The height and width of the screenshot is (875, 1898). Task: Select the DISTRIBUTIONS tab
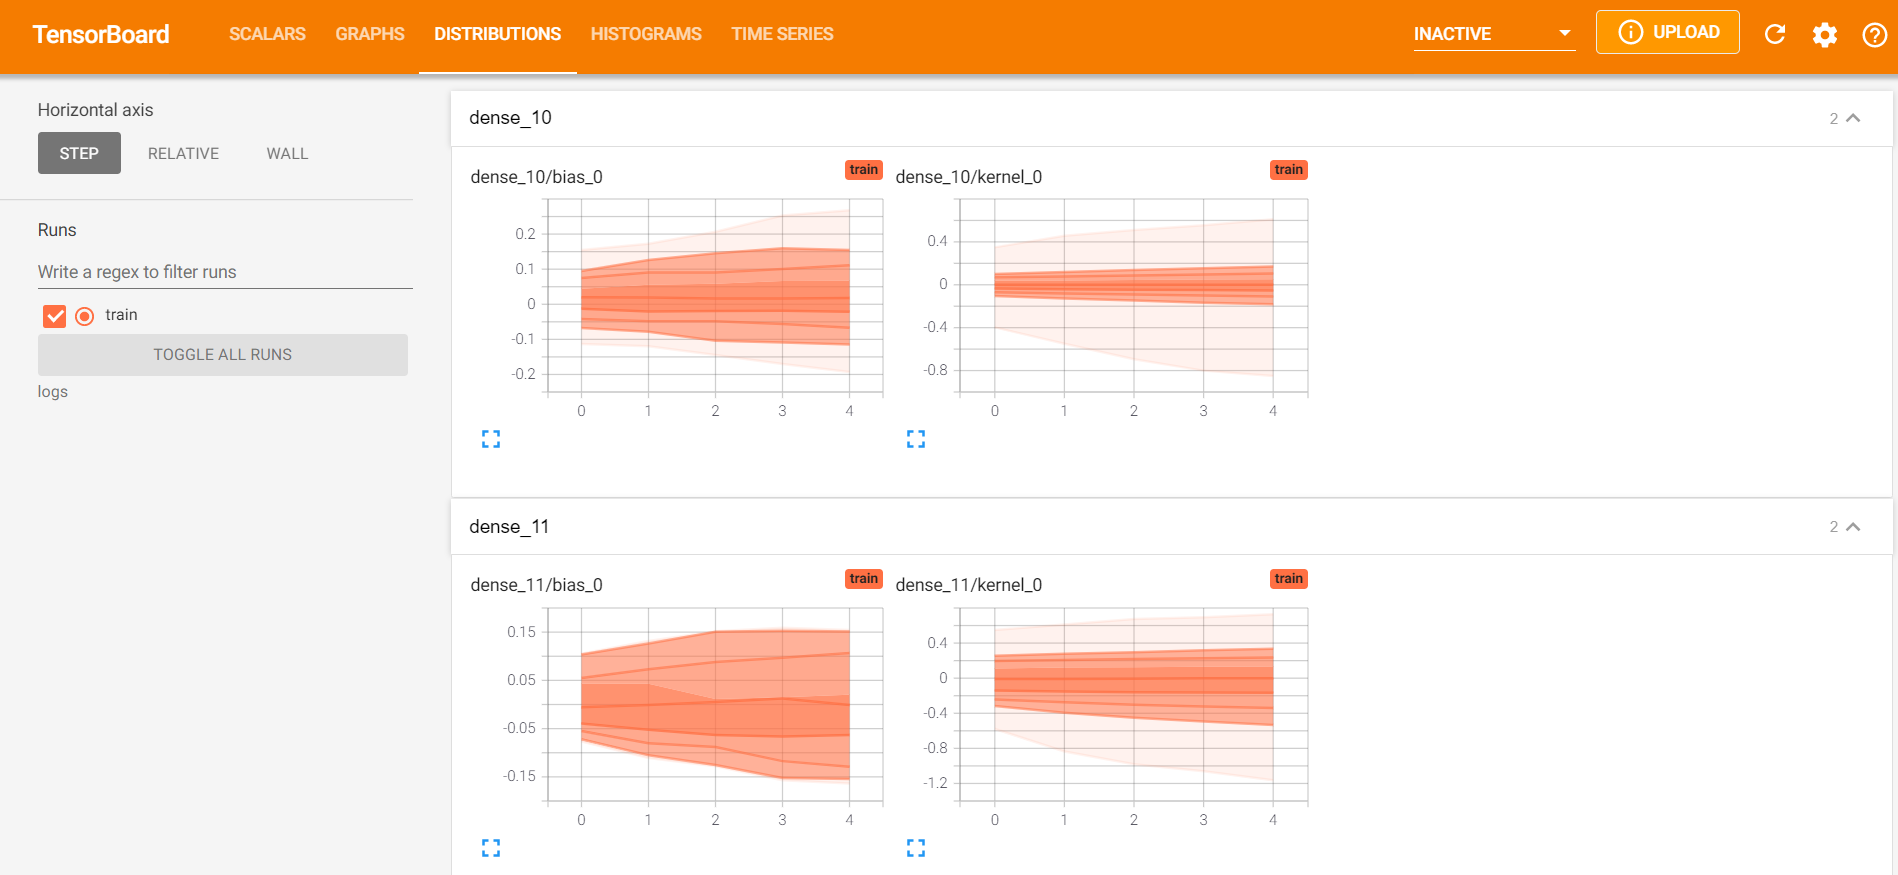[x=498, y=34]
